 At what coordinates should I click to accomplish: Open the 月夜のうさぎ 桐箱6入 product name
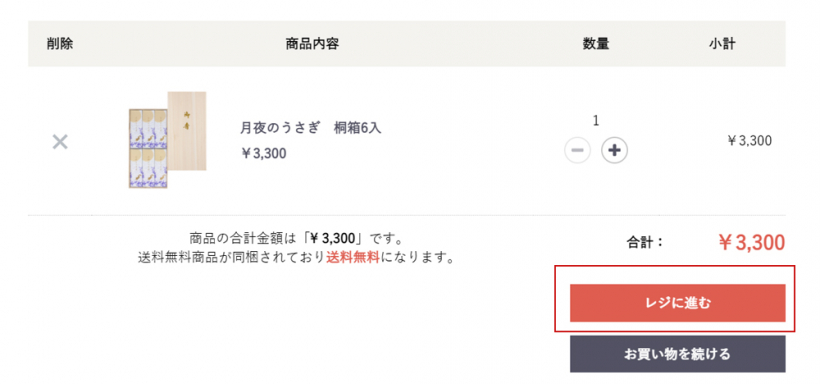[311, 128]
